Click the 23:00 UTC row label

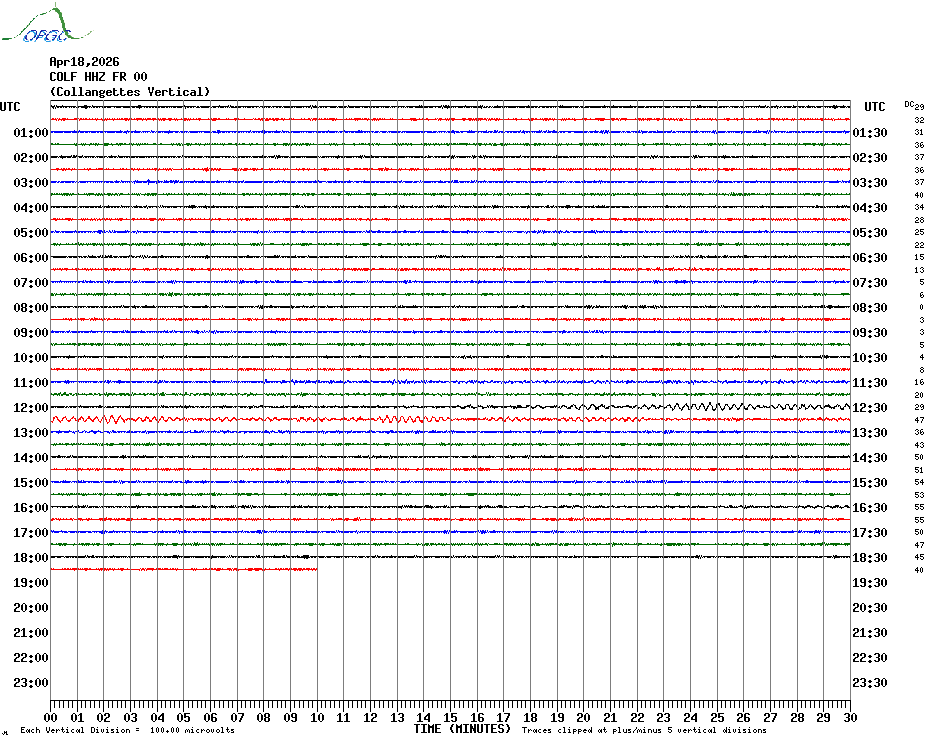coord(31,683)
